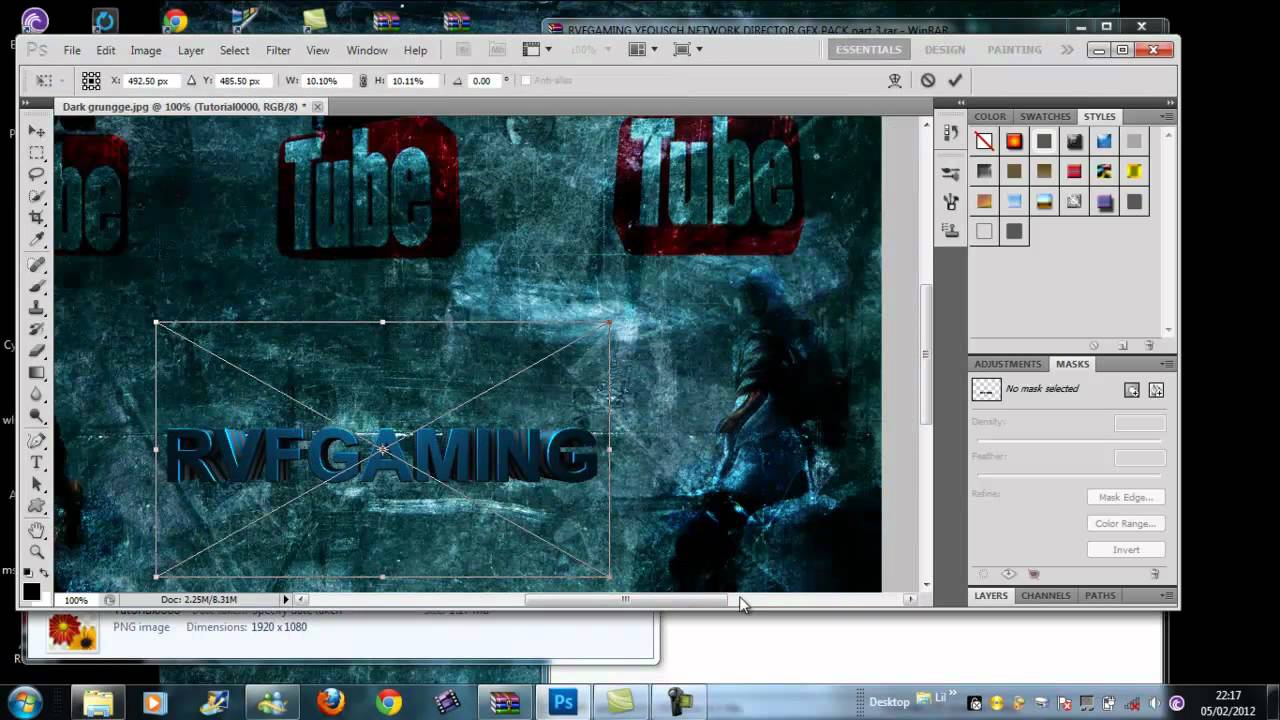Select the Zoom tool

tap(37, 551)
